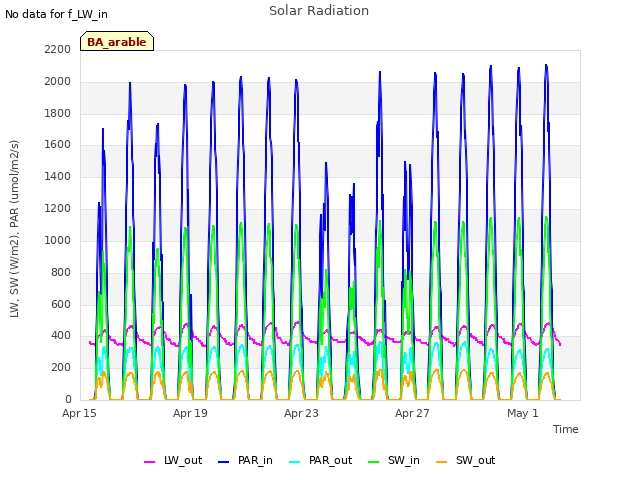Click the 1600 y-axis tick label

(58, 145)
